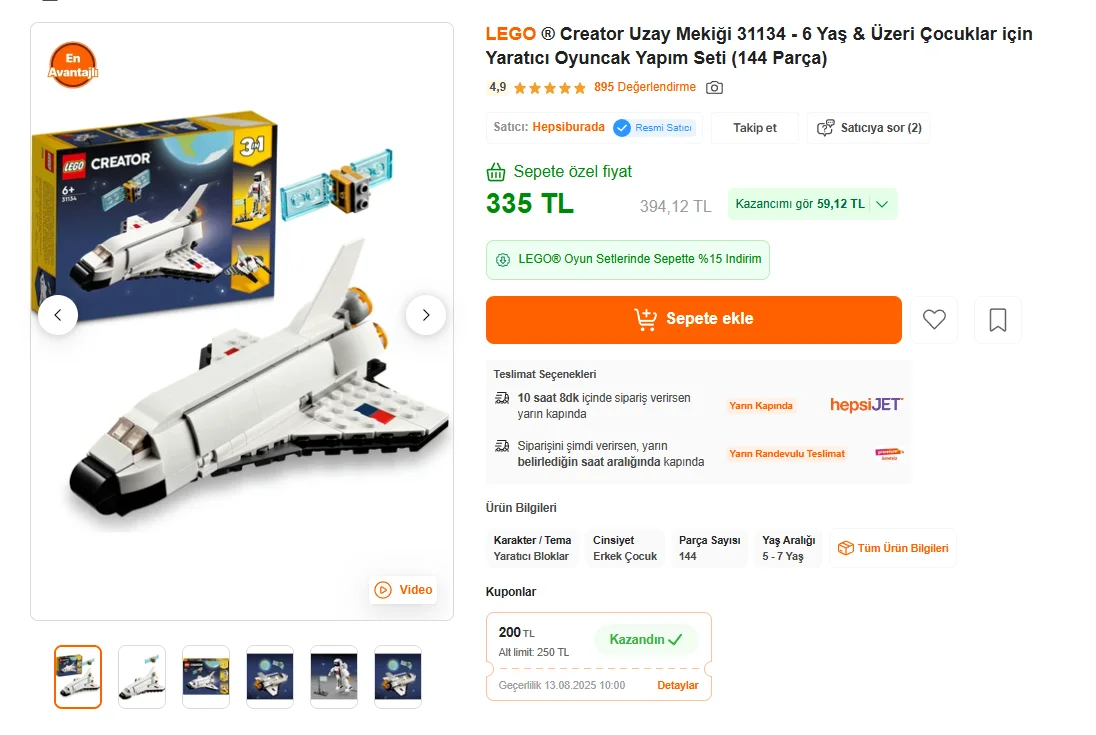1096x735 pixels.
Task: Open 'Satıcıya sor (2)' seller questions
Action: pyautogui.click(x=869, y=128)
